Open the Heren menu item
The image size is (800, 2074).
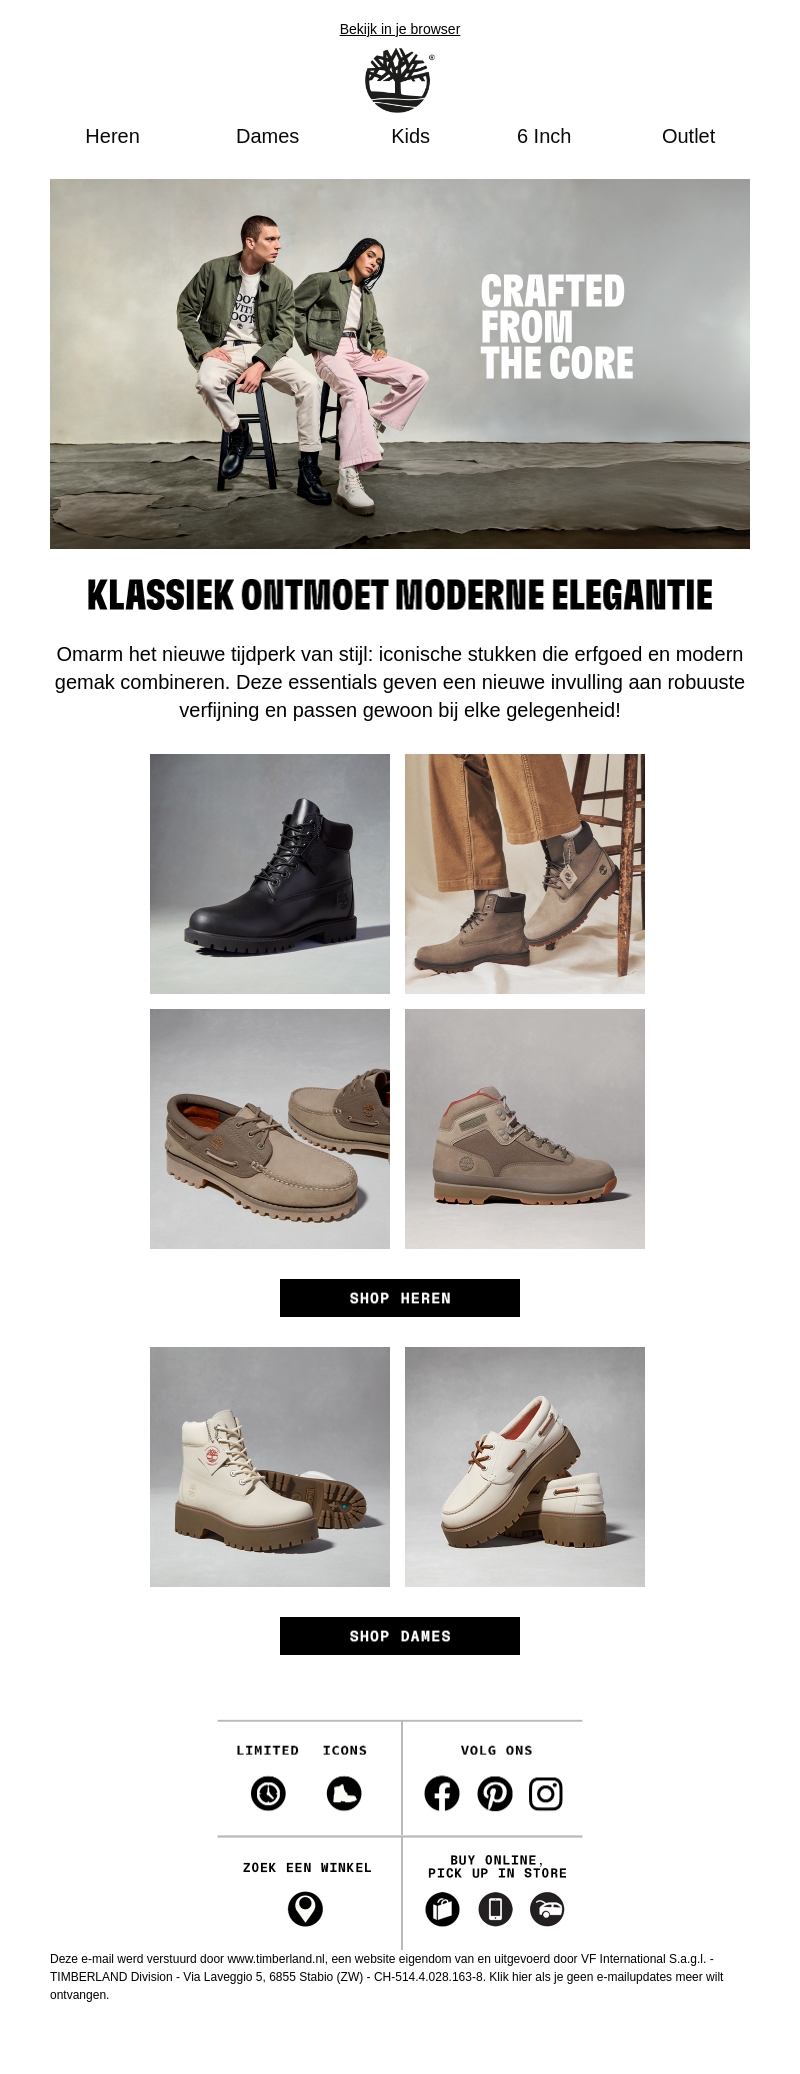tap(112, 136)
